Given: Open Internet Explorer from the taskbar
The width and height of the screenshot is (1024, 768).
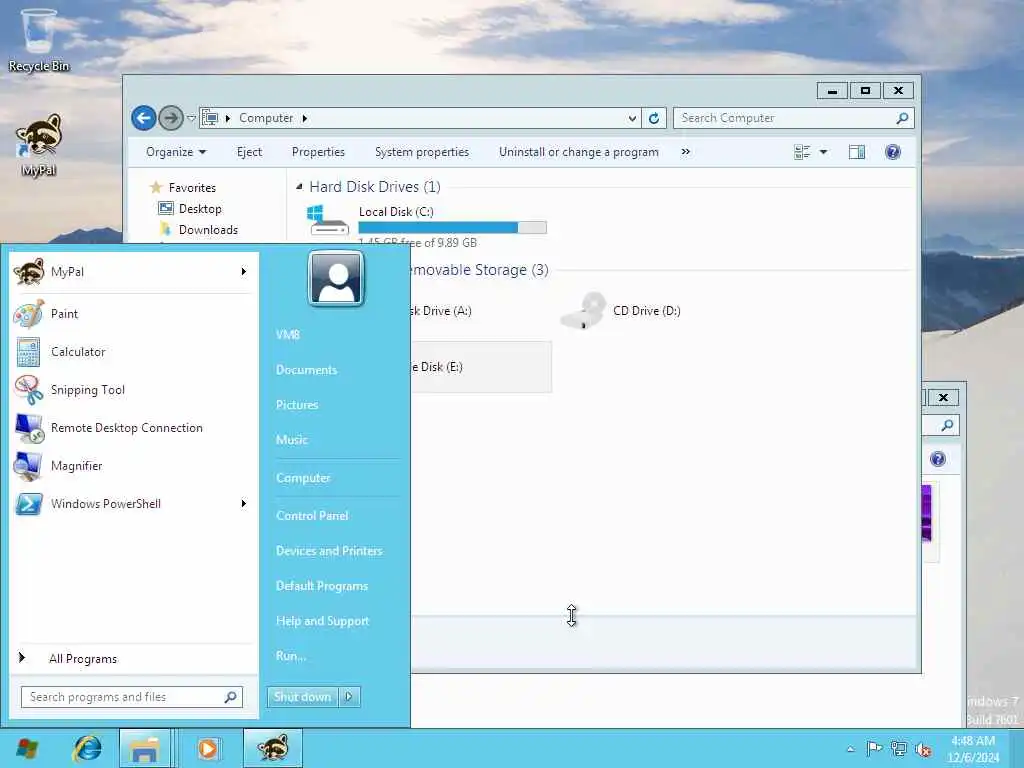Looking at the screenshot, I should coord(87,748).
